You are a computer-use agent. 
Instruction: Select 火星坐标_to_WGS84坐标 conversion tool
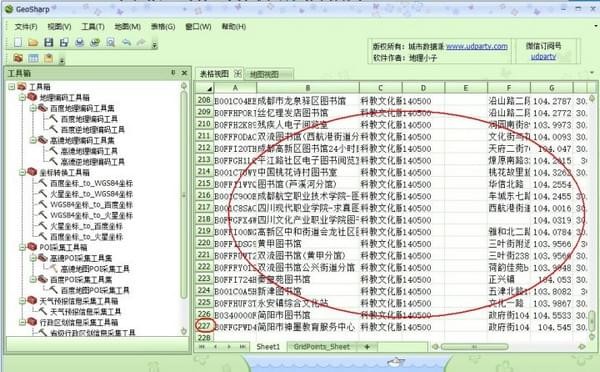point(91,194)
